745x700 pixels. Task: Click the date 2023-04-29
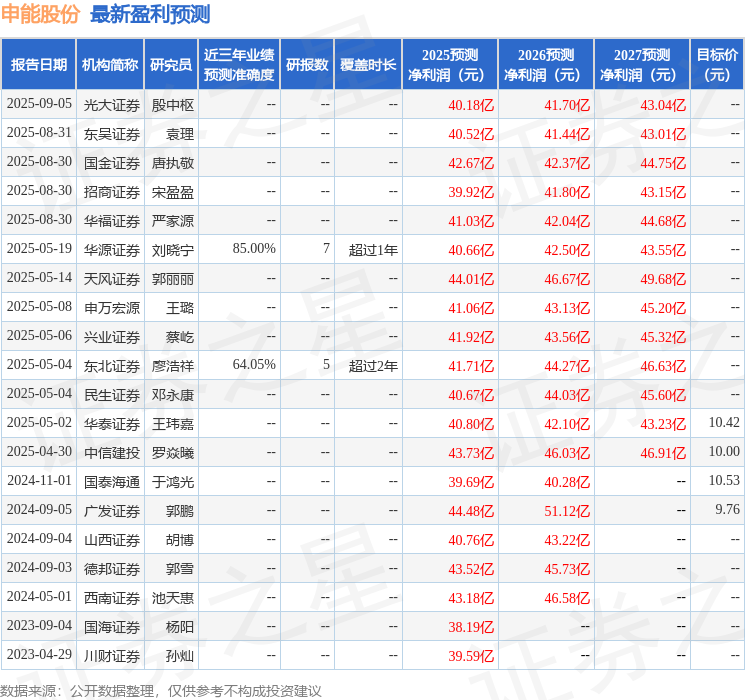coord(39,654)
